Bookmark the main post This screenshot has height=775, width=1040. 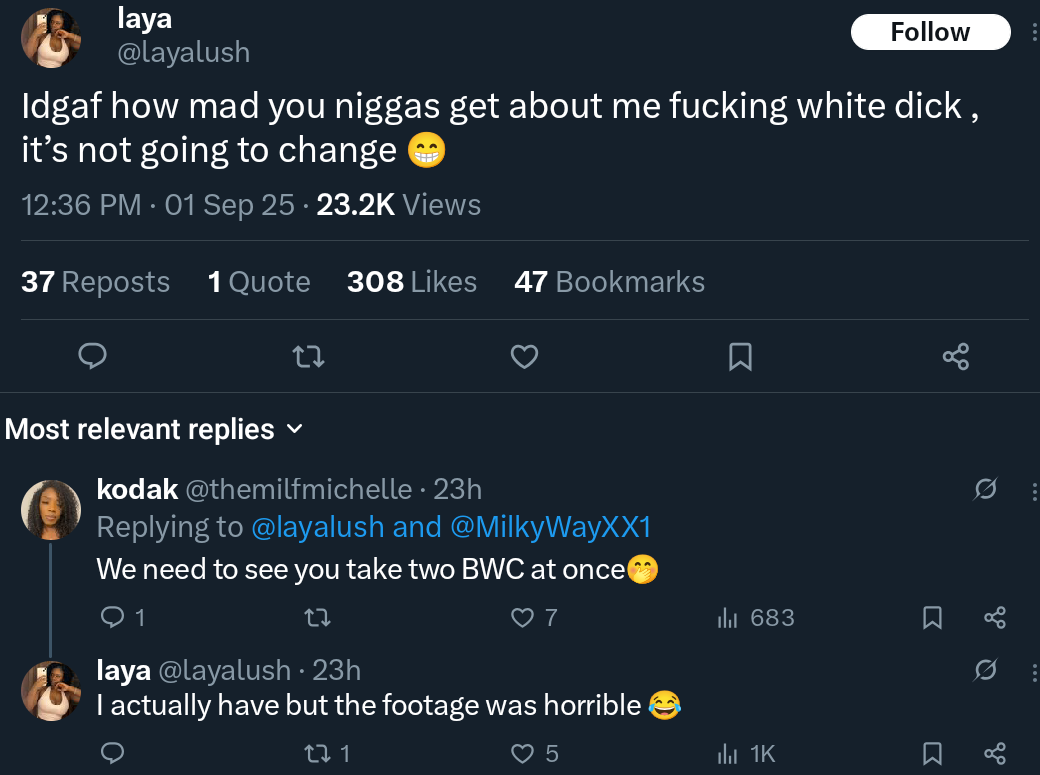point(740,355)
